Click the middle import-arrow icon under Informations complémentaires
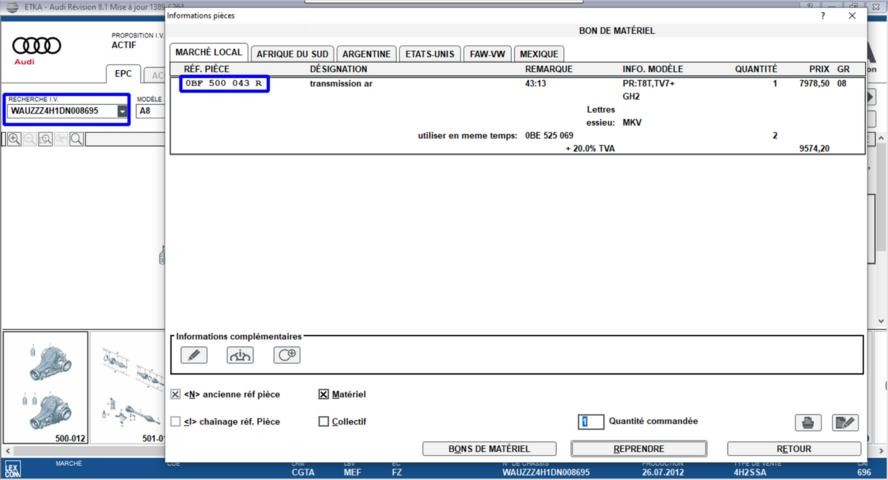Viewport: 888px width, 480px height. point(240,355)
